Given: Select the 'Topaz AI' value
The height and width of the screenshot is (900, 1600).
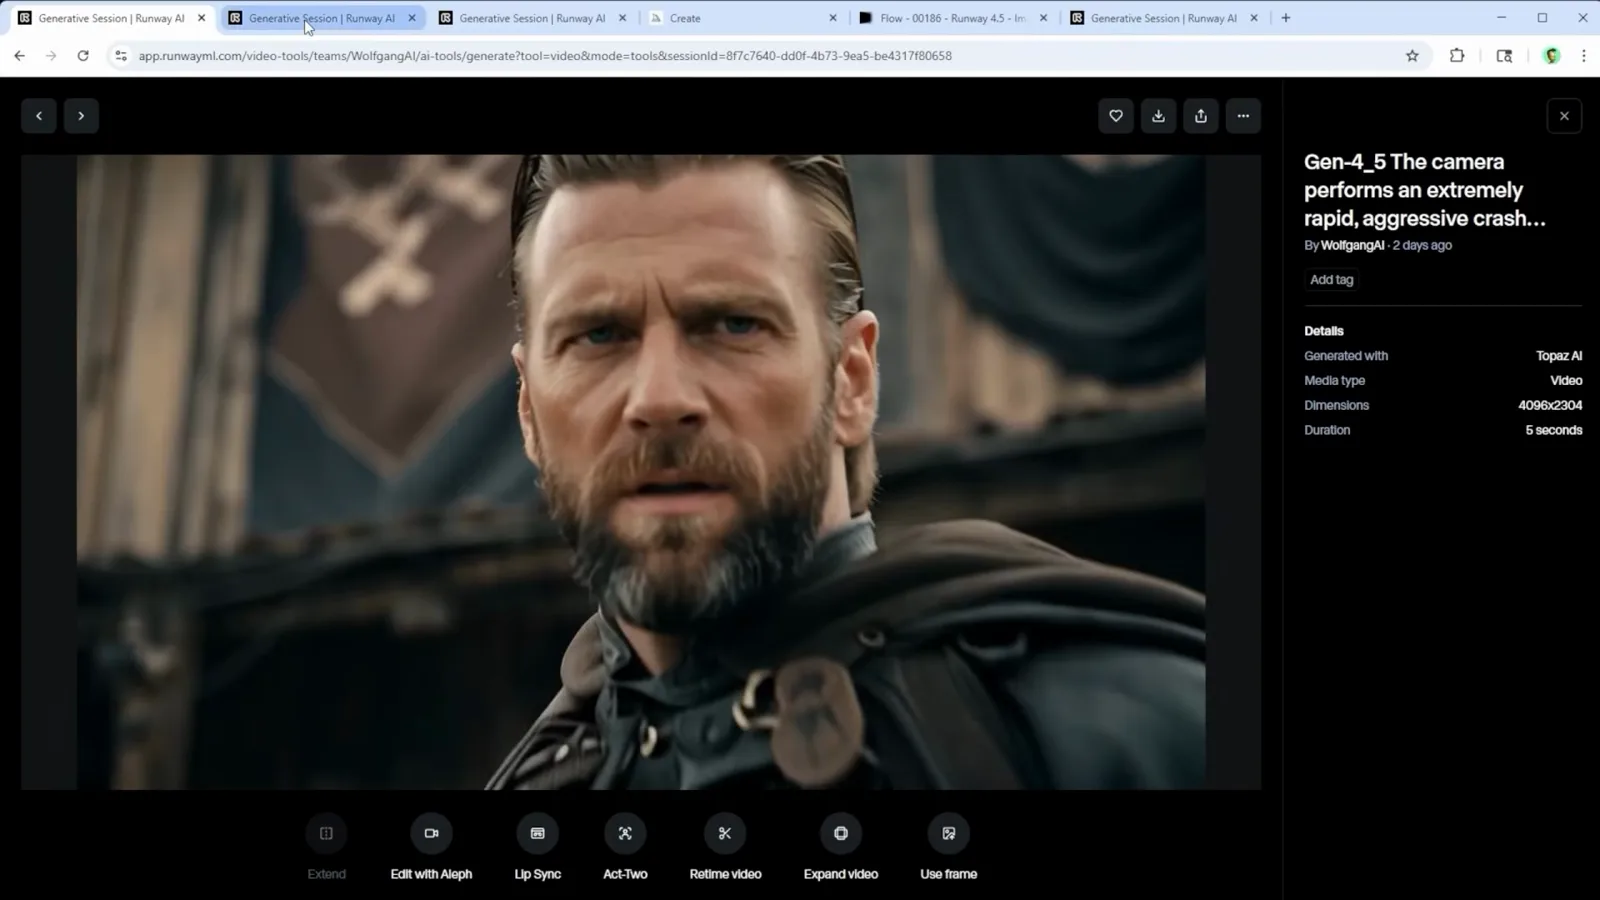Looking at the screenshot, I should pos(1559,356).
